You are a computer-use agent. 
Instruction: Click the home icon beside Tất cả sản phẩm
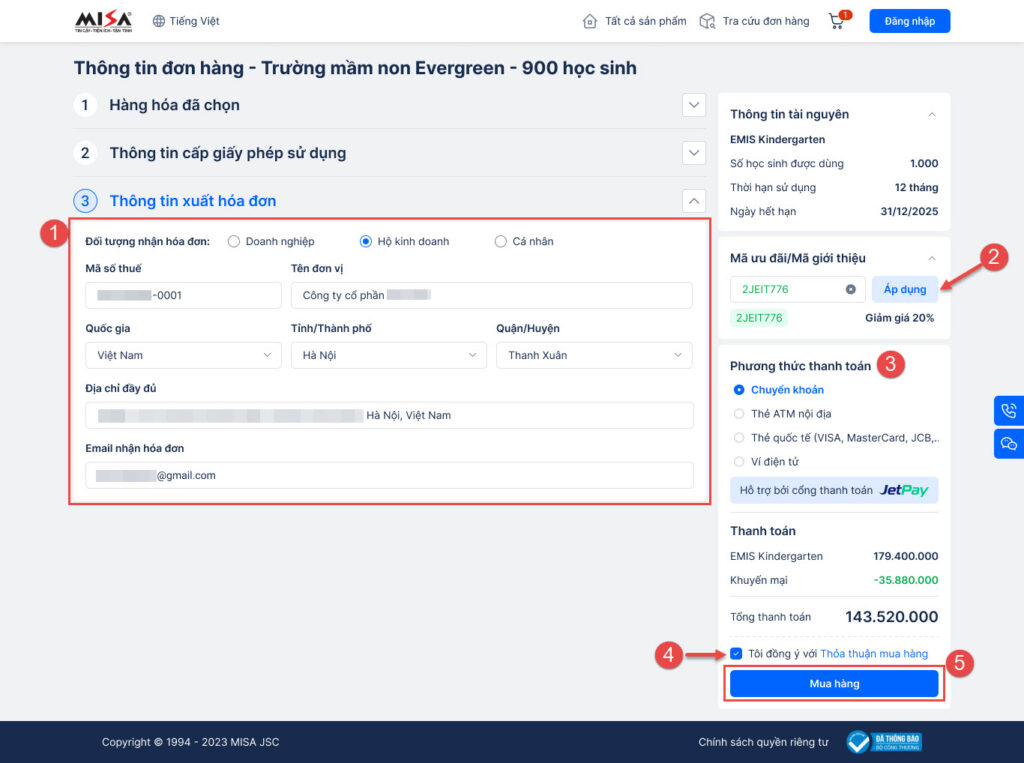[589, 21]
